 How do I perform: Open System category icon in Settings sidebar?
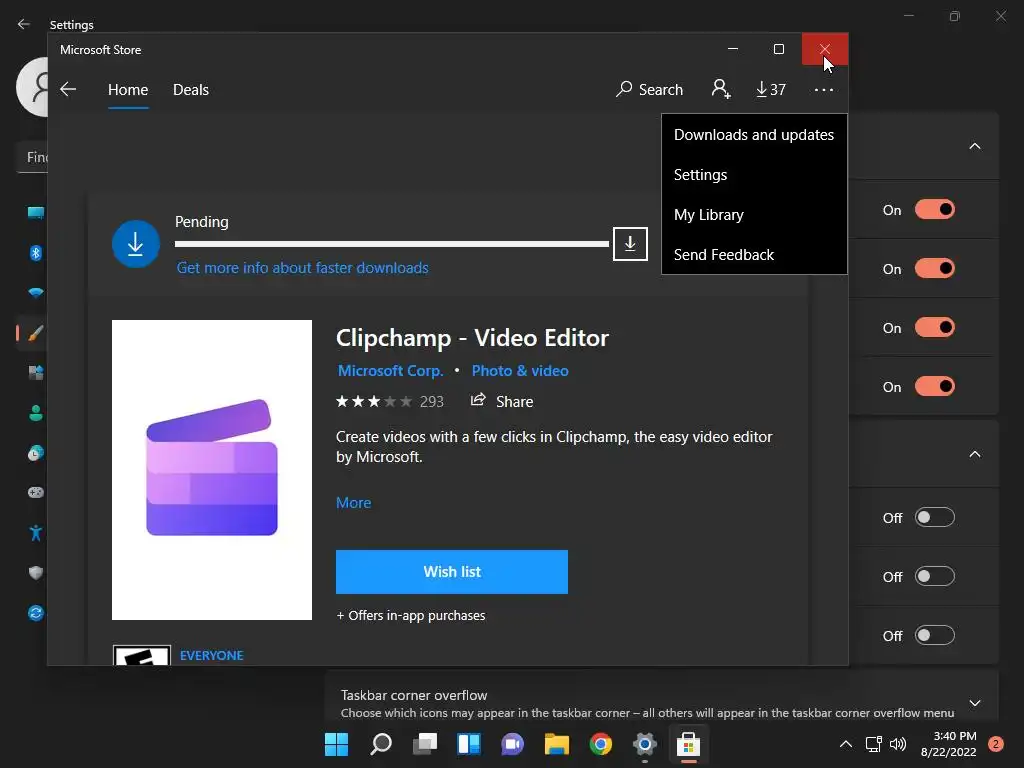(x=36, y=213)
